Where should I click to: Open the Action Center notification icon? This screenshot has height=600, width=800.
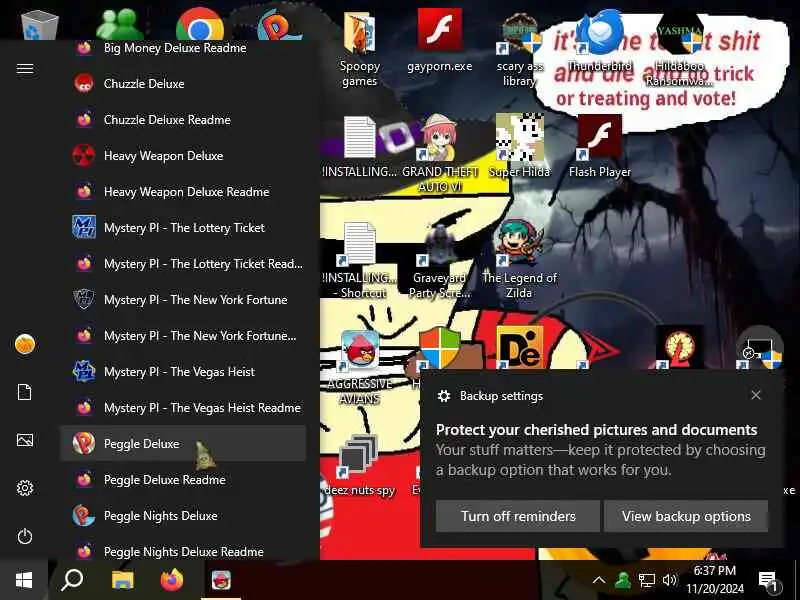tap(767, 580)
